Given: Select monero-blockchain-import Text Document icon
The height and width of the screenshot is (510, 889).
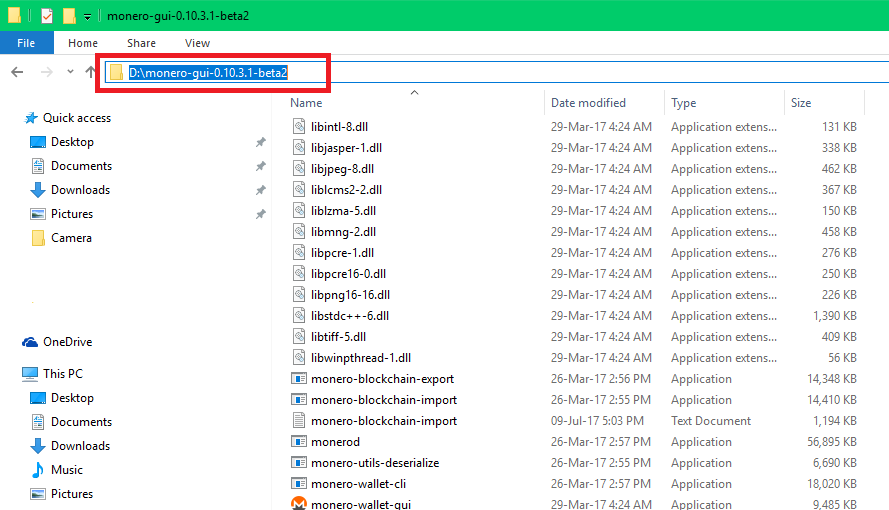Looking at the screenshot, I should 299,420.
